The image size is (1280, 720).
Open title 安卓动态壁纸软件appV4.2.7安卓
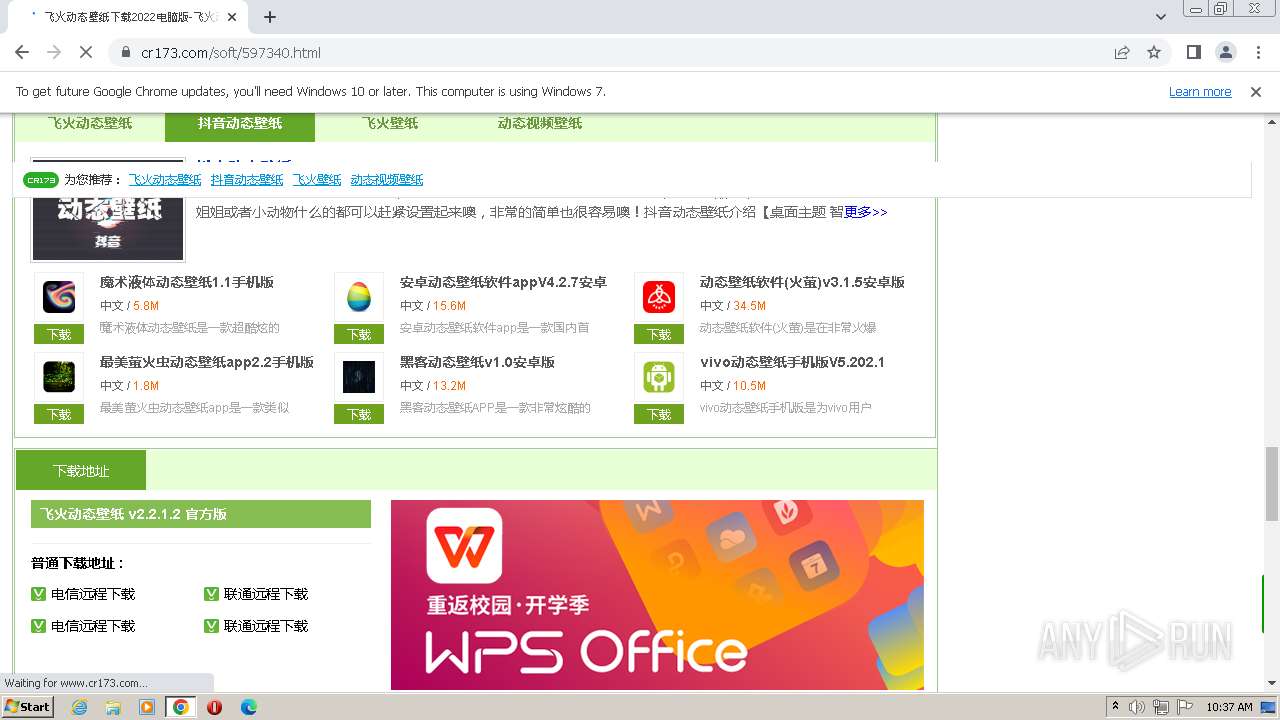point(503,282)
